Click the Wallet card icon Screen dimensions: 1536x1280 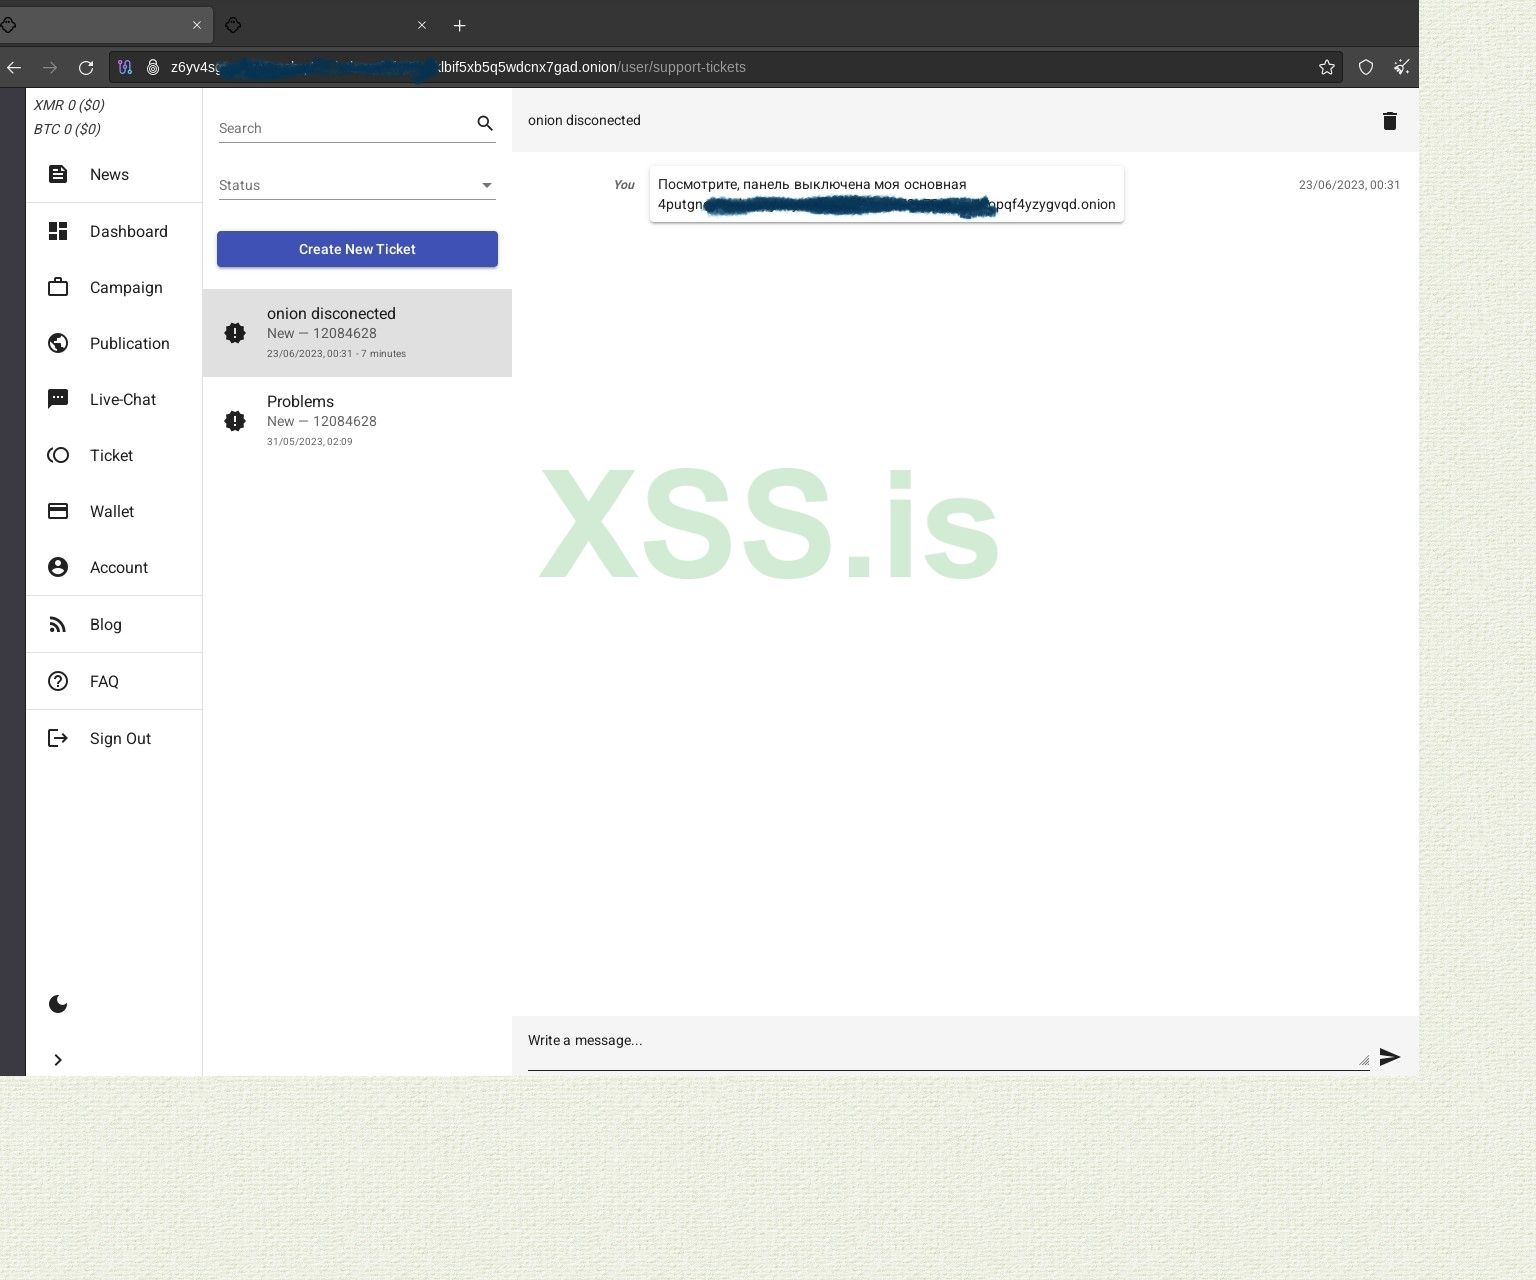(x=58, y=511)
